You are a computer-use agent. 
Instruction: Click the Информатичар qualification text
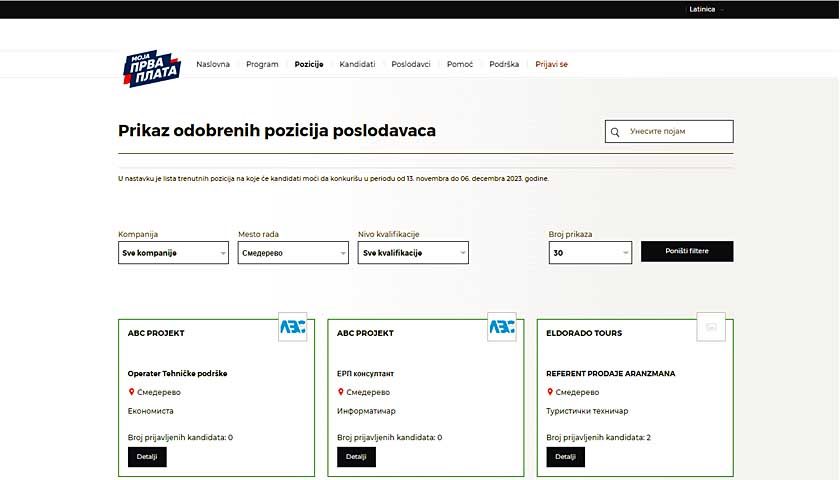(366, 411)
